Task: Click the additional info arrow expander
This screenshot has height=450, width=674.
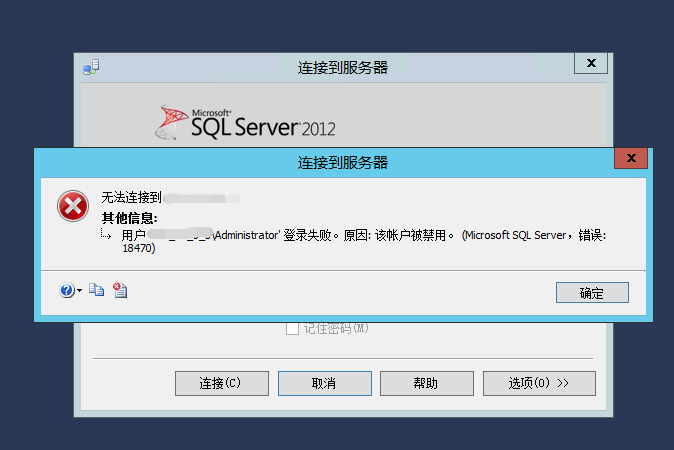Action: (x=106, y=234)
